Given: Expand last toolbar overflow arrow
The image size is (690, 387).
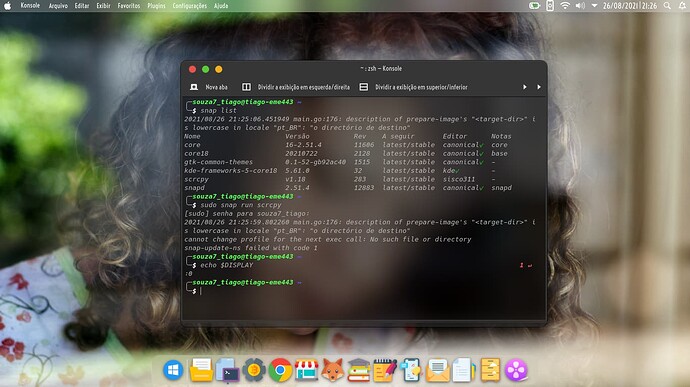Looking at the screenshot, I should [x=539, y=87].
